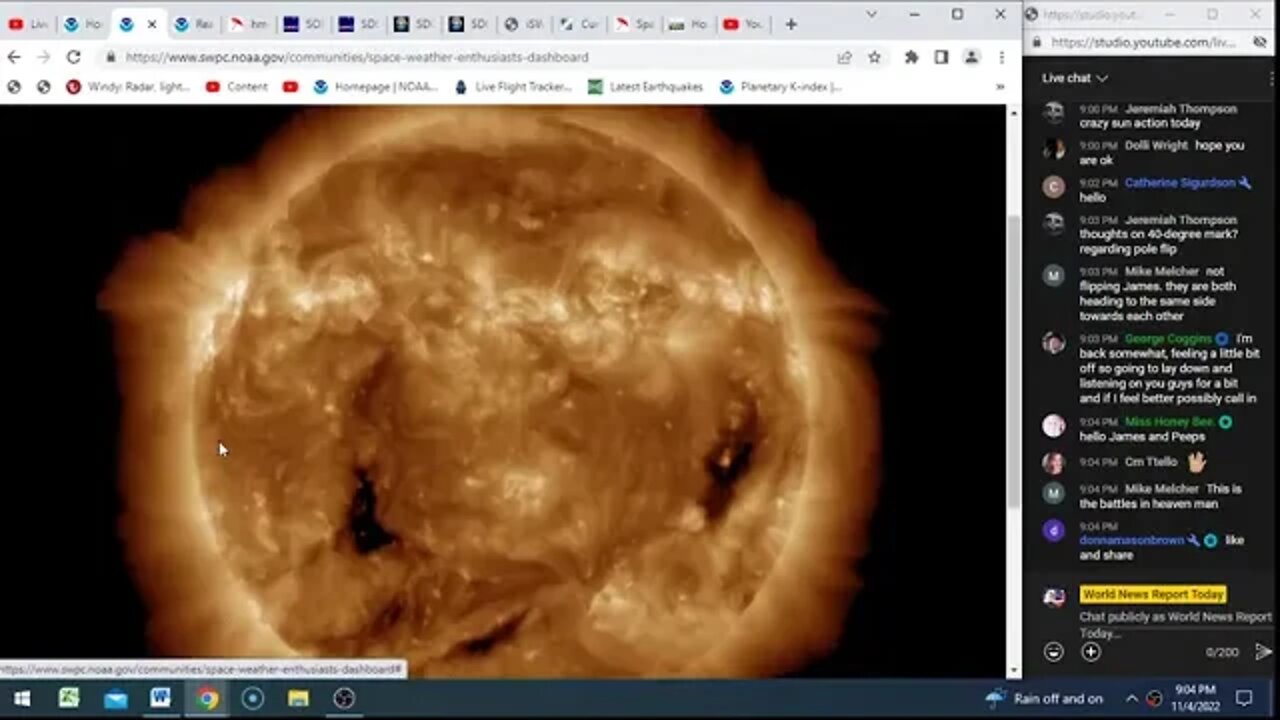
Task: Open the share page icon in address bar
Action: (x=844, y=57)
